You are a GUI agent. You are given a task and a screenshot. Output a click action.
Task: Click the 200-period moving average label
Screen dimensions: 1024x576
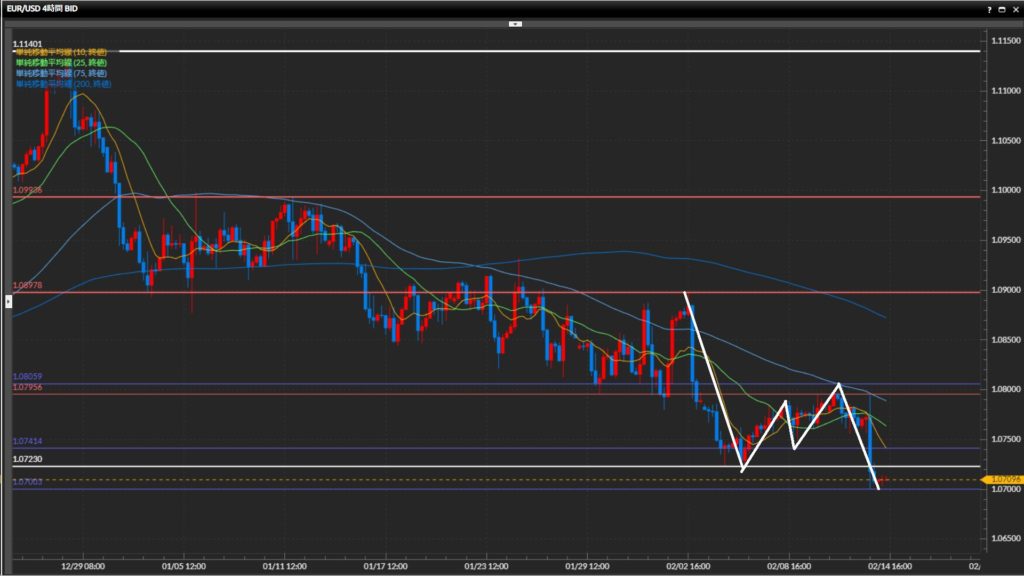coord(61,84)
